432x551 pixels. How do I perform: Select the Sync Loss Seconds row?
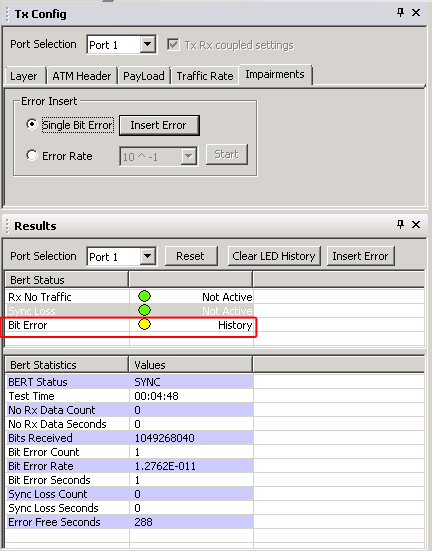pyautogui.click(x=130, y=508)
